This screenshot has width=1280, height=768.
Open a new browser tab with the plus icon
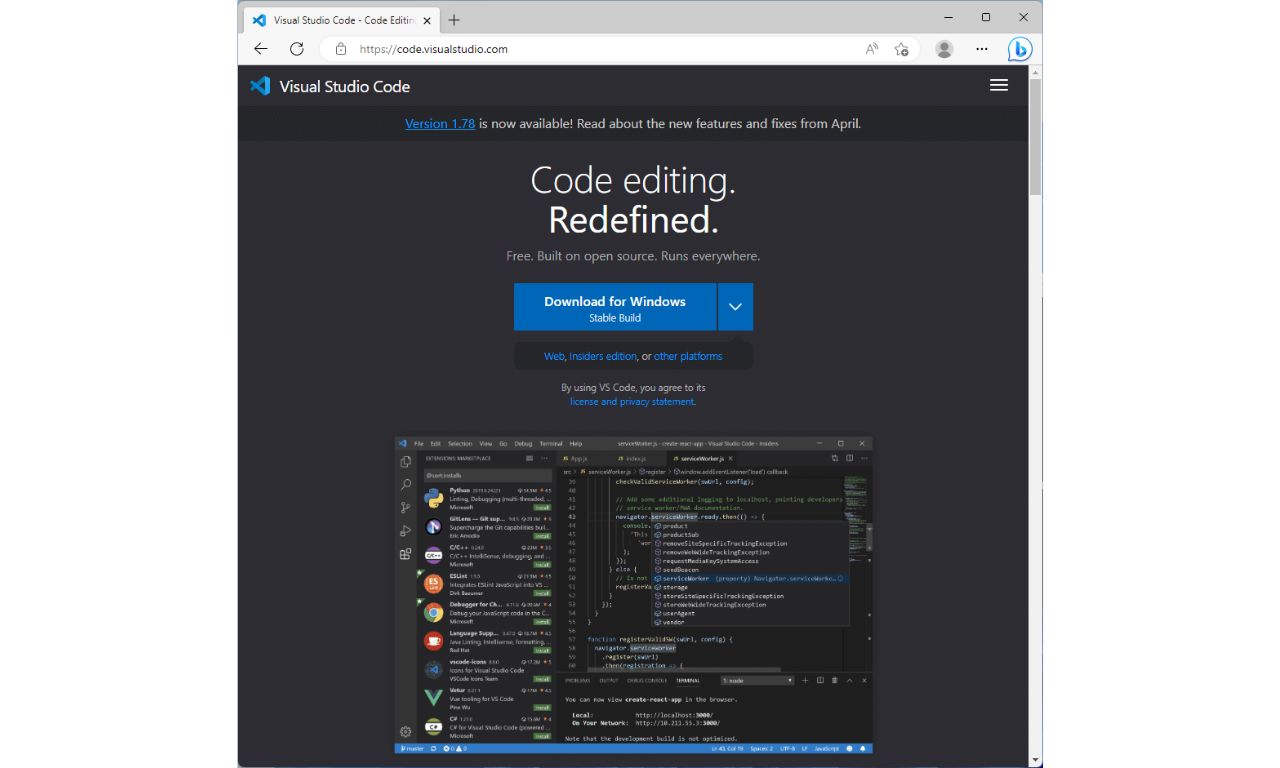coord(454,20)
